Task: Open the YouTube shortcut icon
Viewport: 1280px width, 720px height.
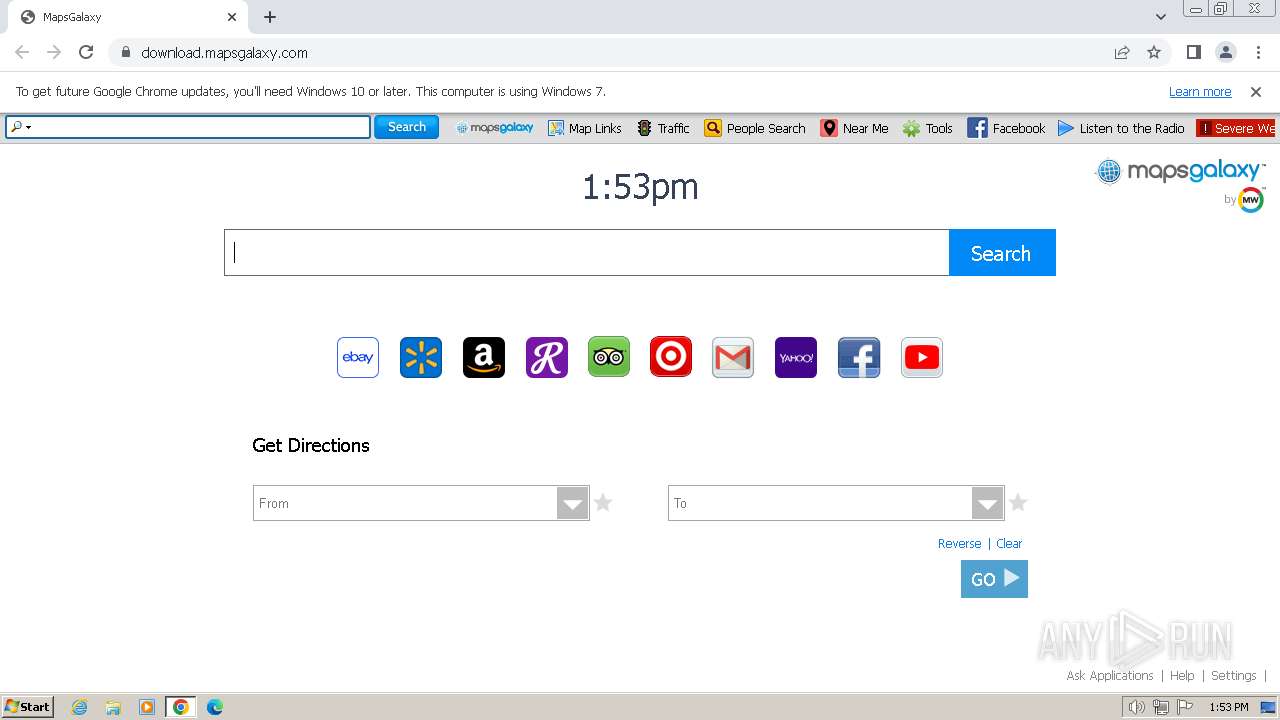Action: point(922,357)
